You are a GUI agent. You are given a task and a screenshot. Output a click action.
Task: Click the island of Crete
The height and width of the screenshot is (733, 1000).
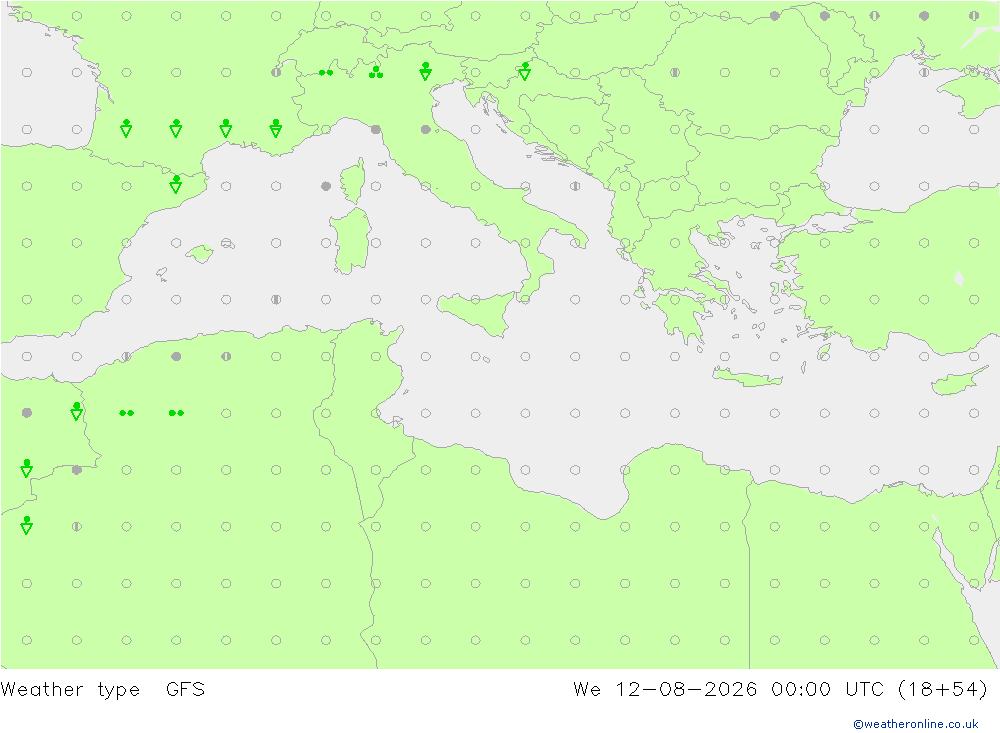[x=747, y=378]
